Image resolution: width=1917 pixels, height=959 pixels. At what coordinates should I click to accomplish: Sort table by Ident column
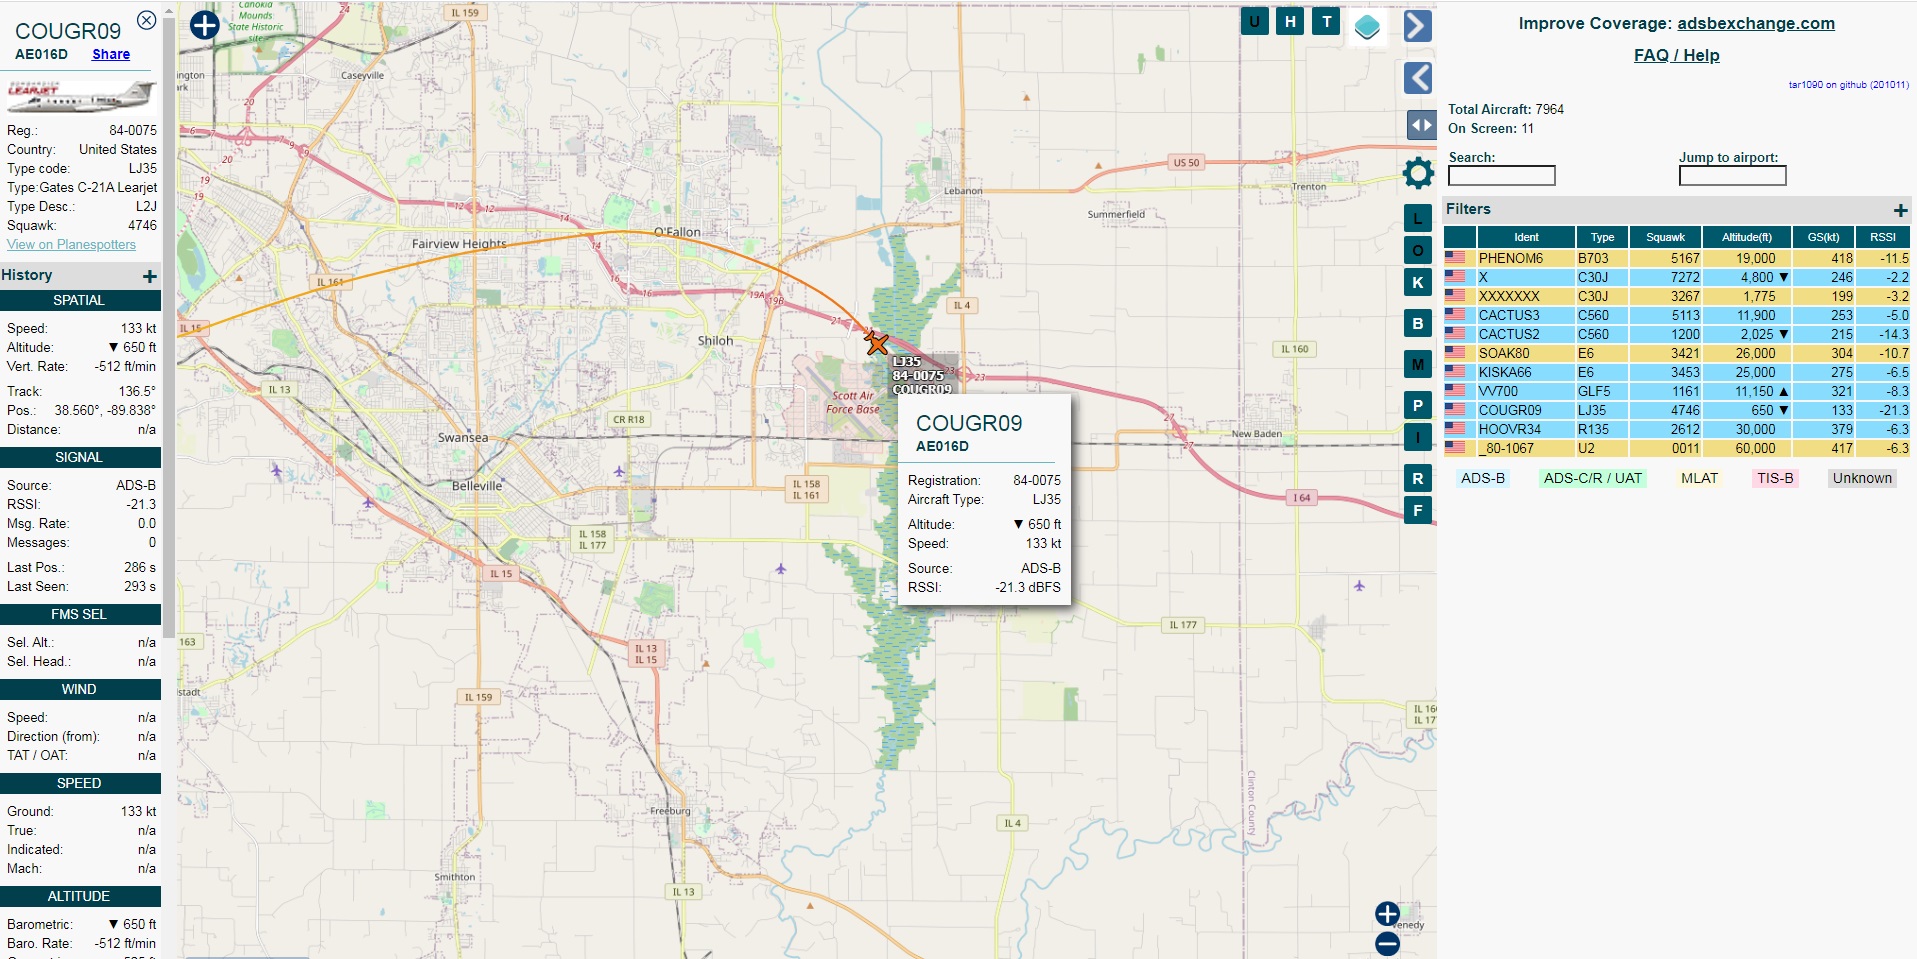[1526, 237]
